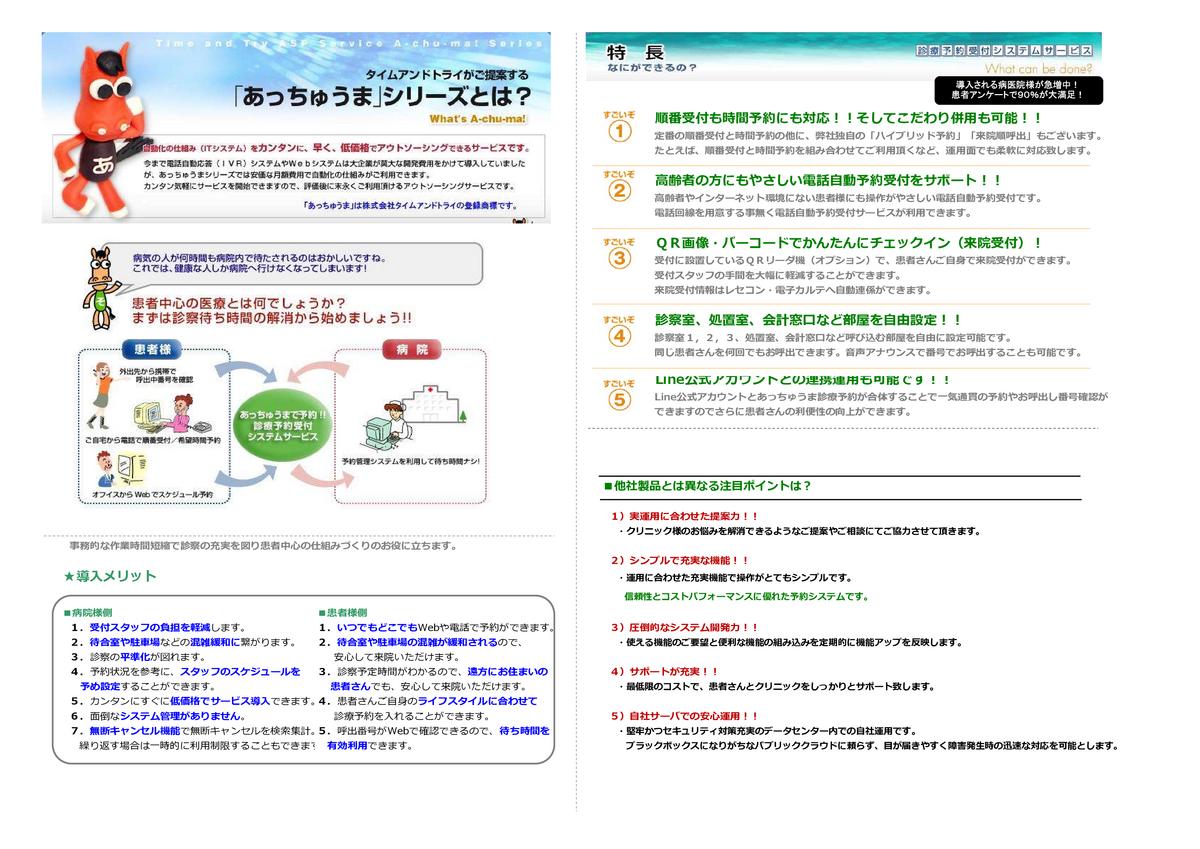
Task: Click the office worker Web scheduling illustration
Action: click(118, 470)
